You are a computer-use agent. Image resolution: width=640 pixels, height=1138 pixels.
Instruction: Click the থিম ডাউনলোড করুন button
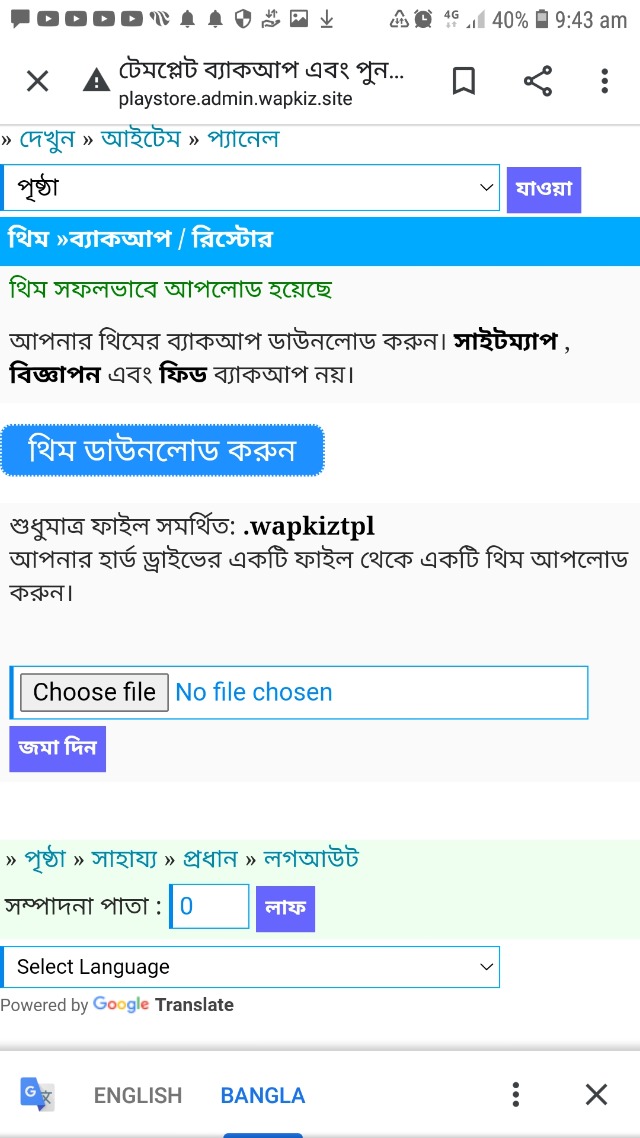(162, 450)
